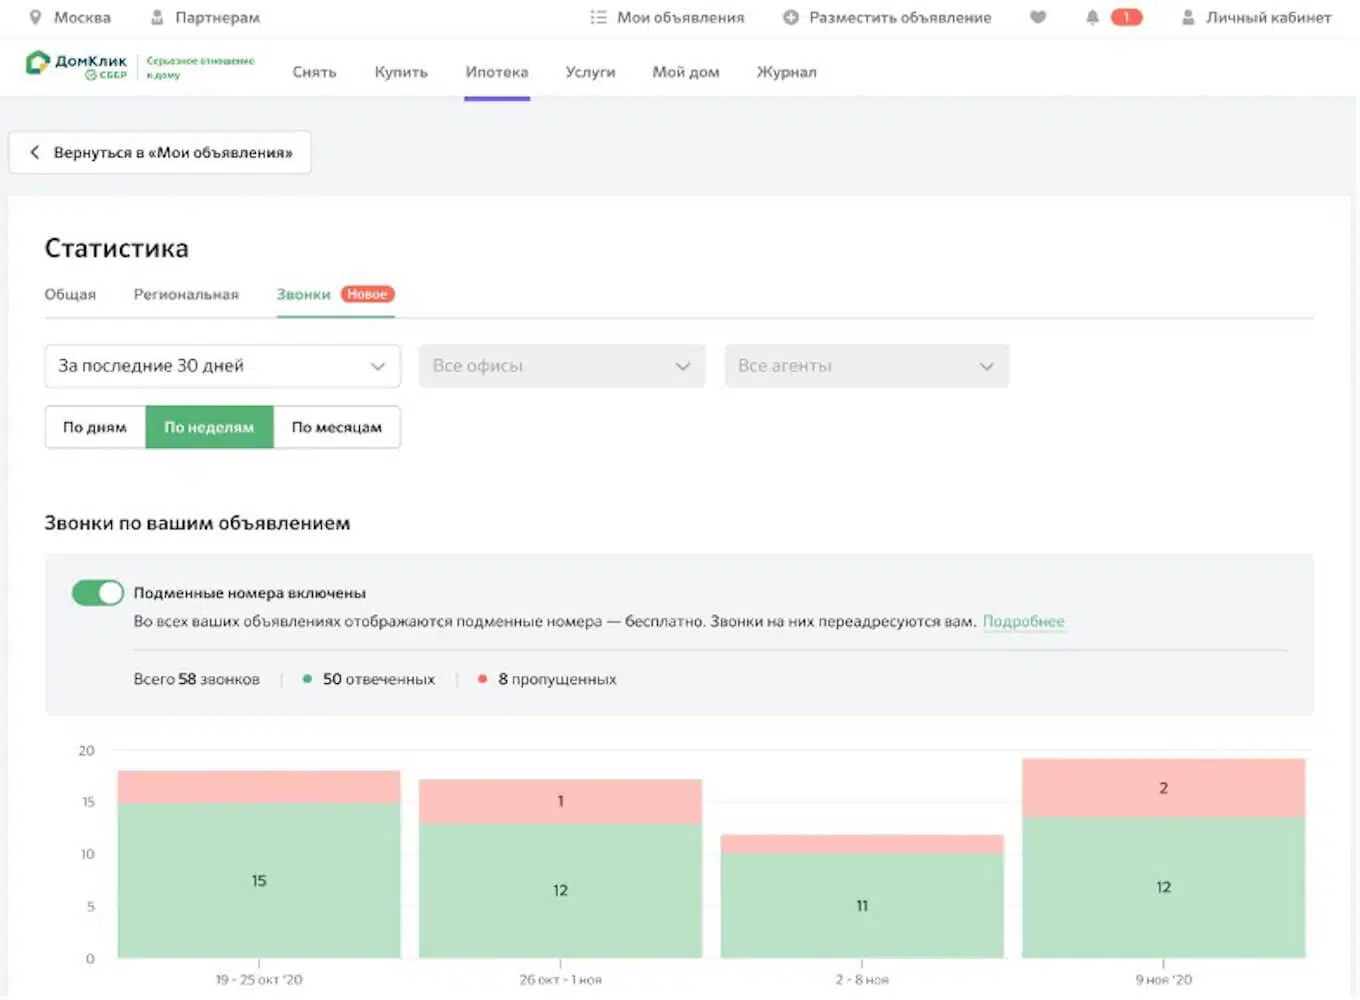Click the green bar labeled 11
1360x1000 pixels.
coord(862,905)
